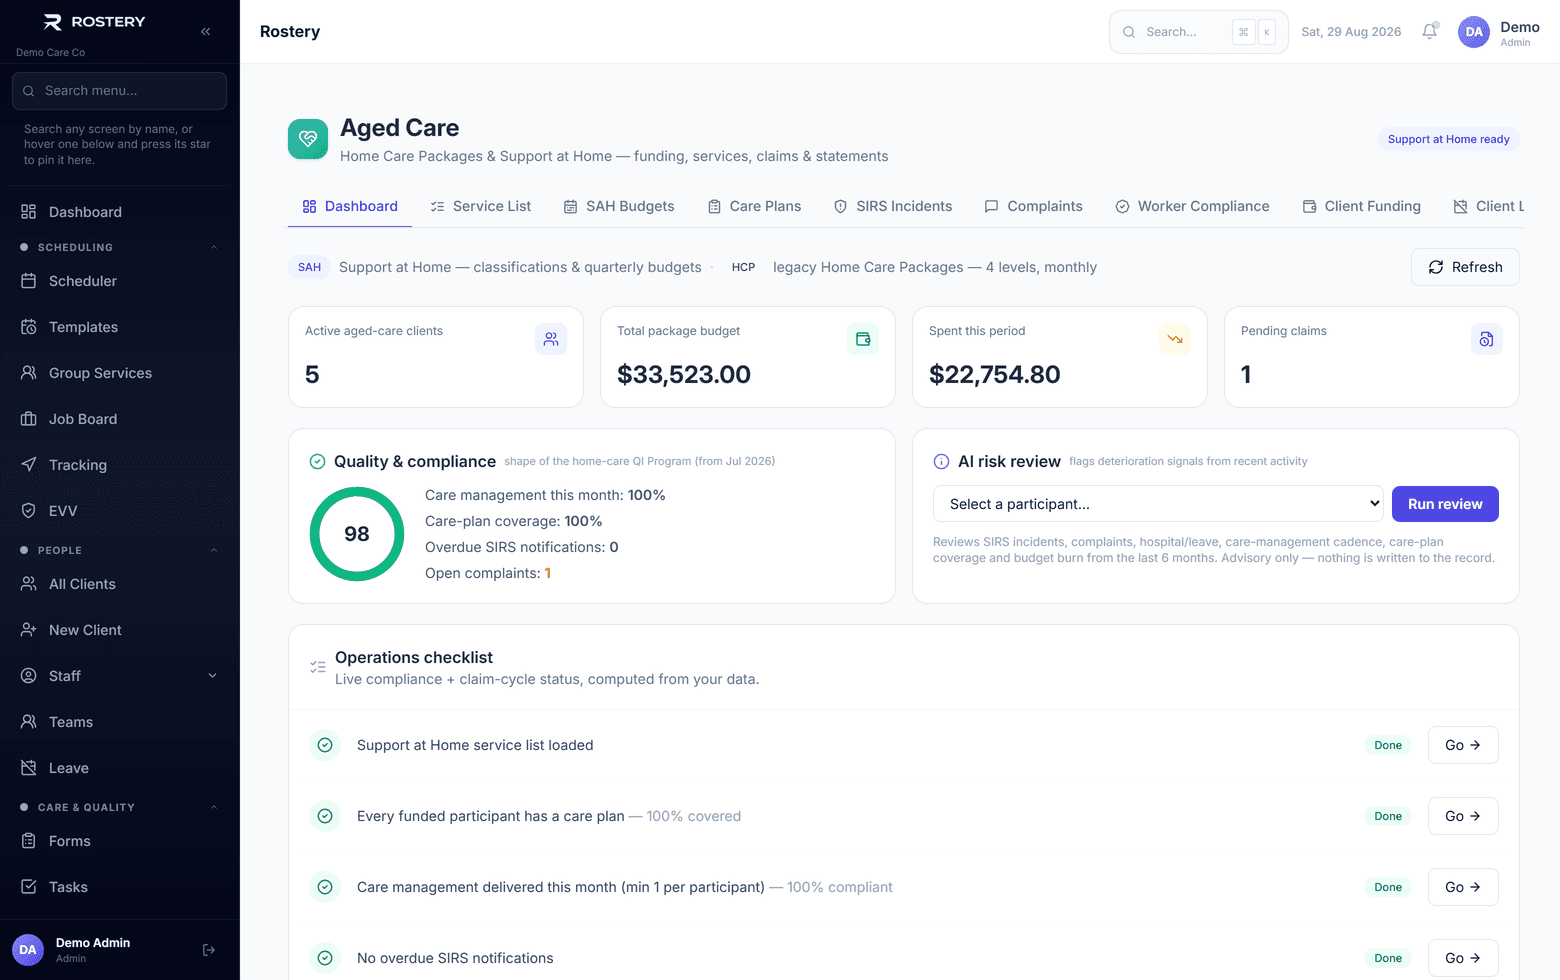Open the Client Funding tab
1560x980 pixels.
(x=1361, y=206)
